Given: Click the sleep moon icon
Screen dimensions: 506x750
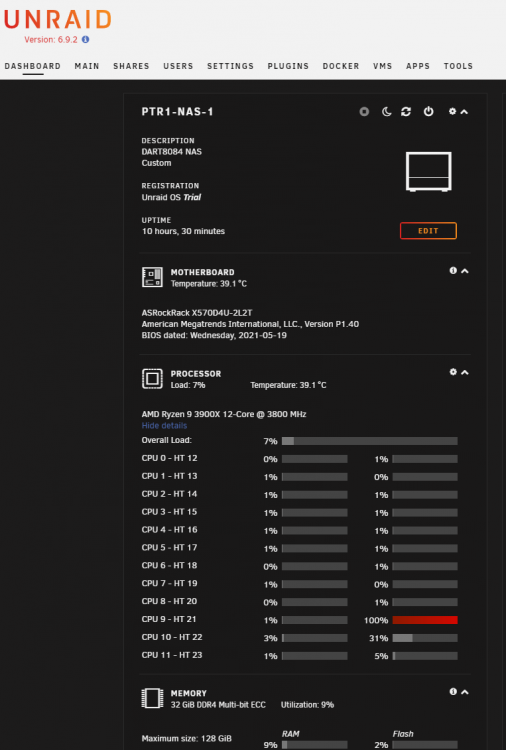Looking at the screenshot, I should click(x=386, y=111).
